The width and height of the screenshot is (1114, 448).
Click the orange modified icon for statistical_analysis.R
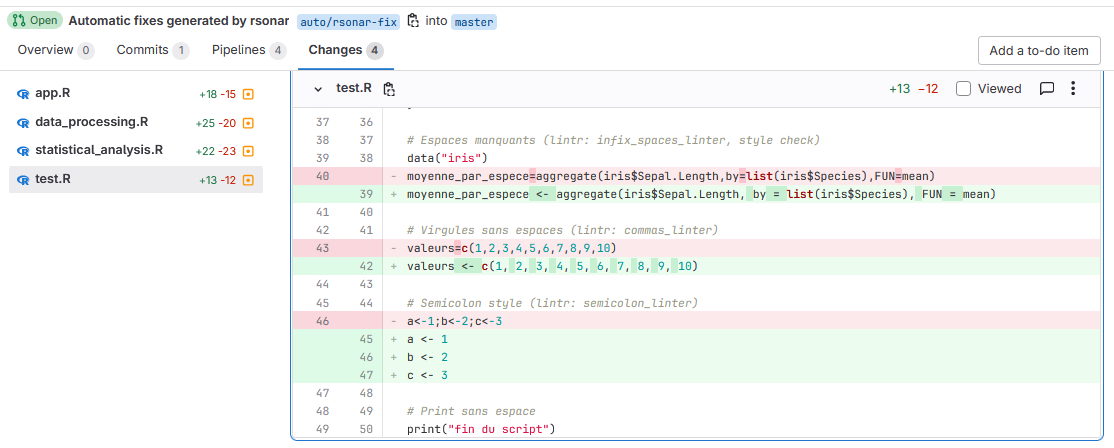pyautogui.click(x=248, y=151)
